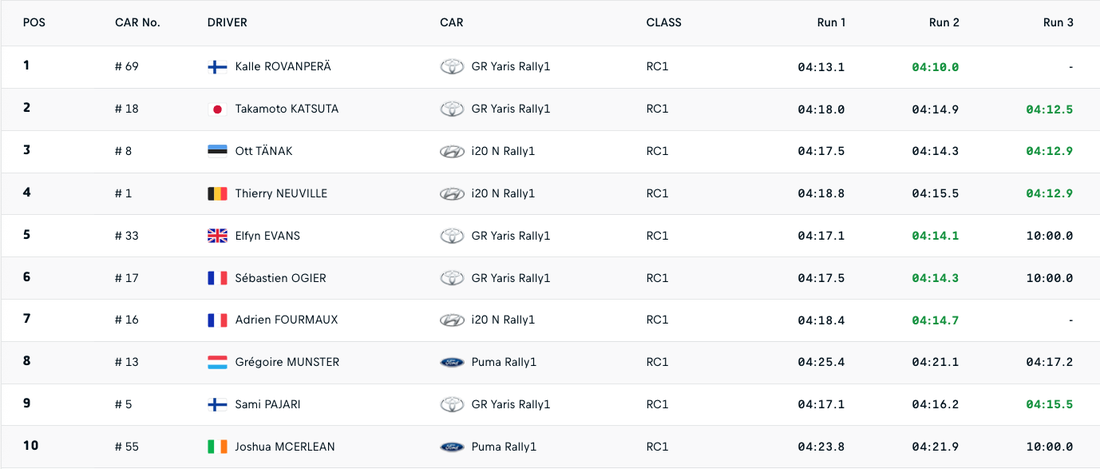Click the DRIVER column header
The image size is (1100, 469).
[227, 22]
